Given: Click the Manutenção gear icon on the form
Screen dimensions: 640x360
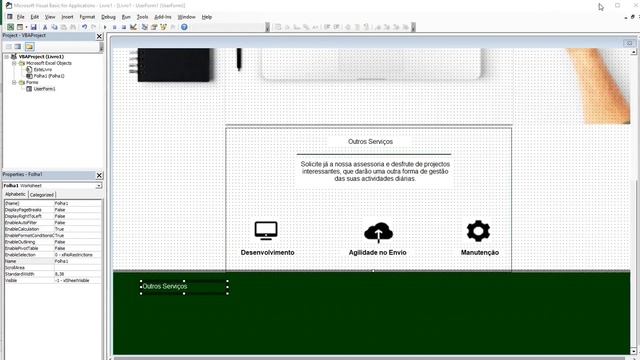Looking at the screenshot, I should coord(478,231).
